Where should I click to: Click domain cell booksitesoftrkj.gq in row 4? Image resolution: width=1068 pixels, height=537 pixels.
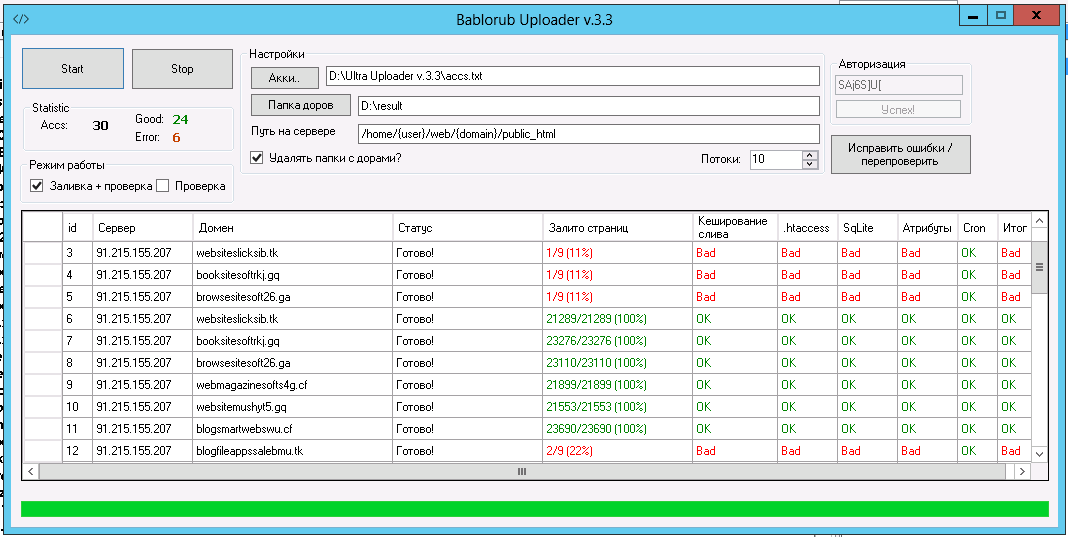[292, 275]
